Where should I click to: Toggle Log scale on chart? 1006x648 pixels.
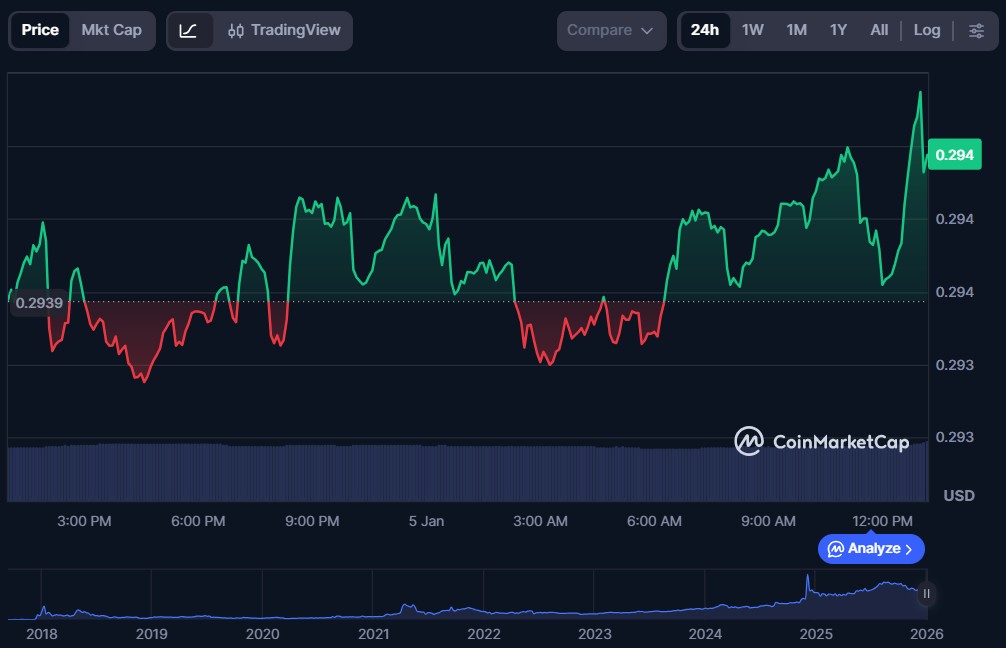[x=927, y=30]
